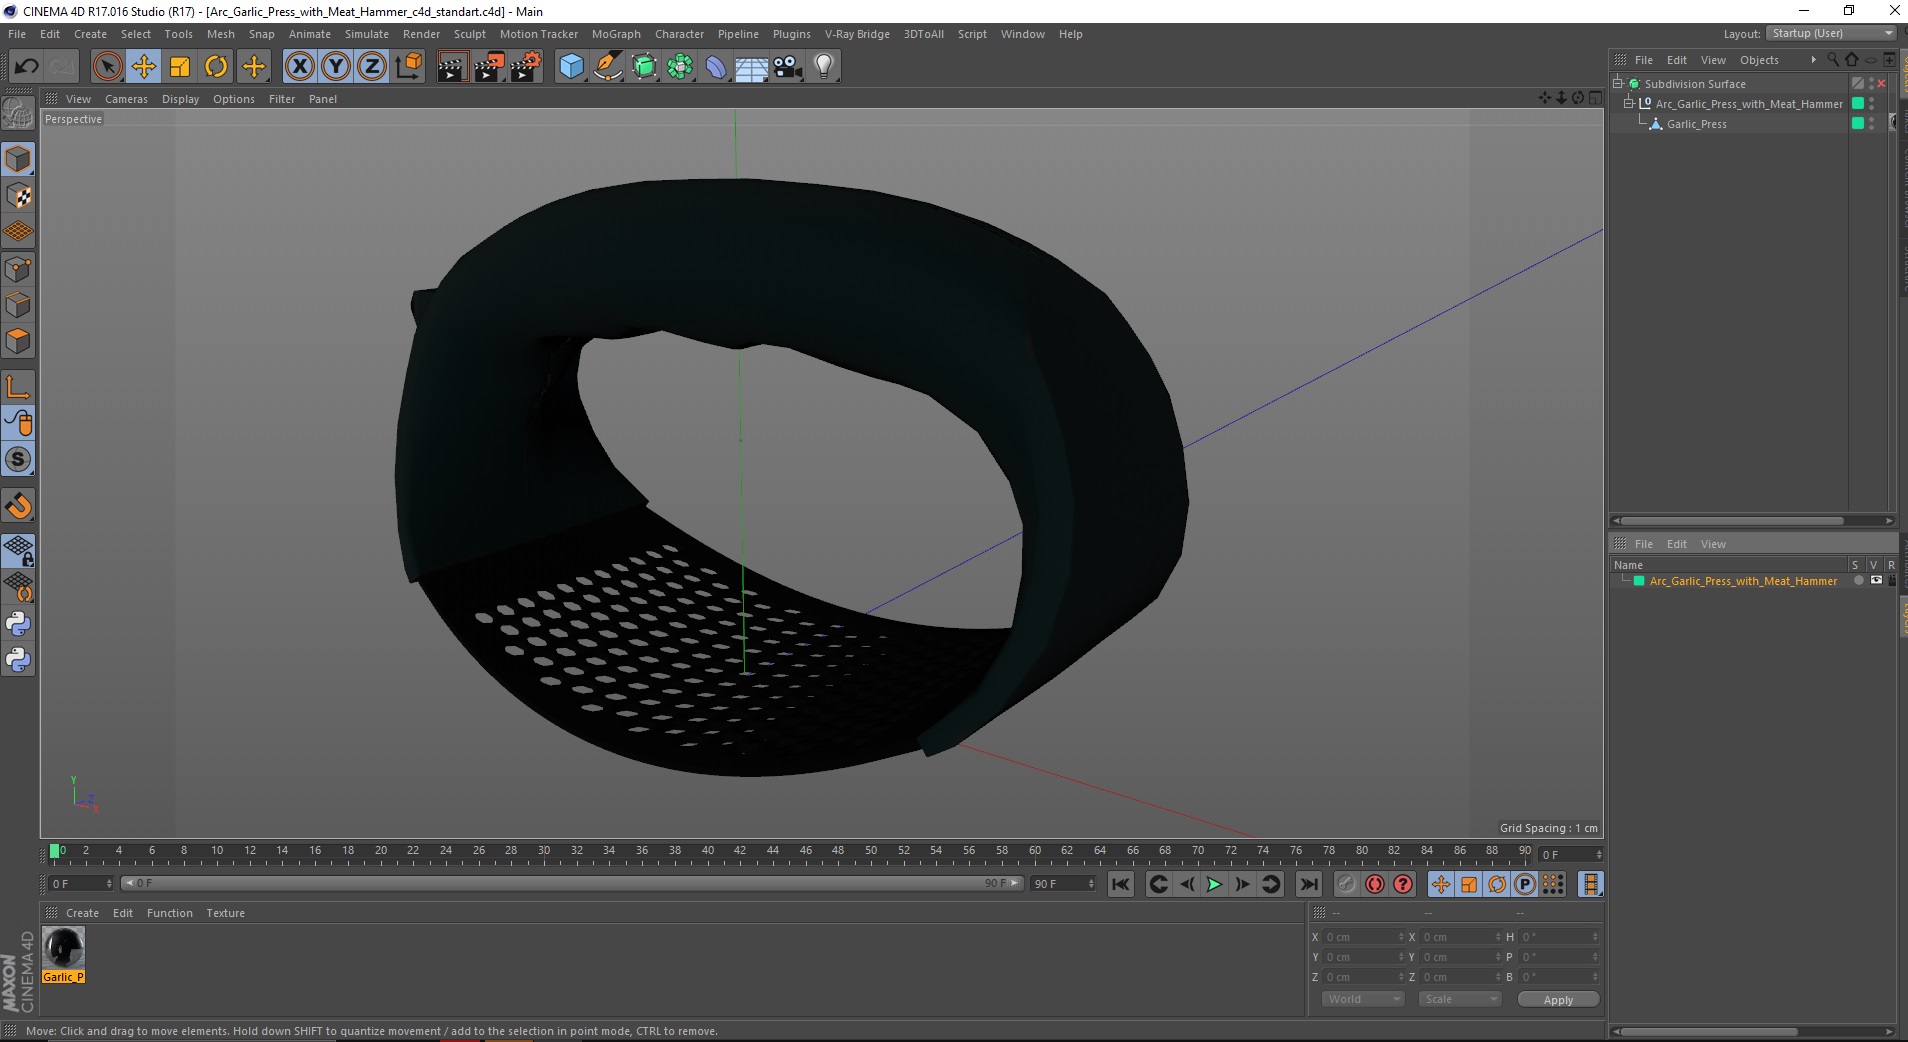Click the horizontal scrollbar under Object Manager

click(1732, 521)
